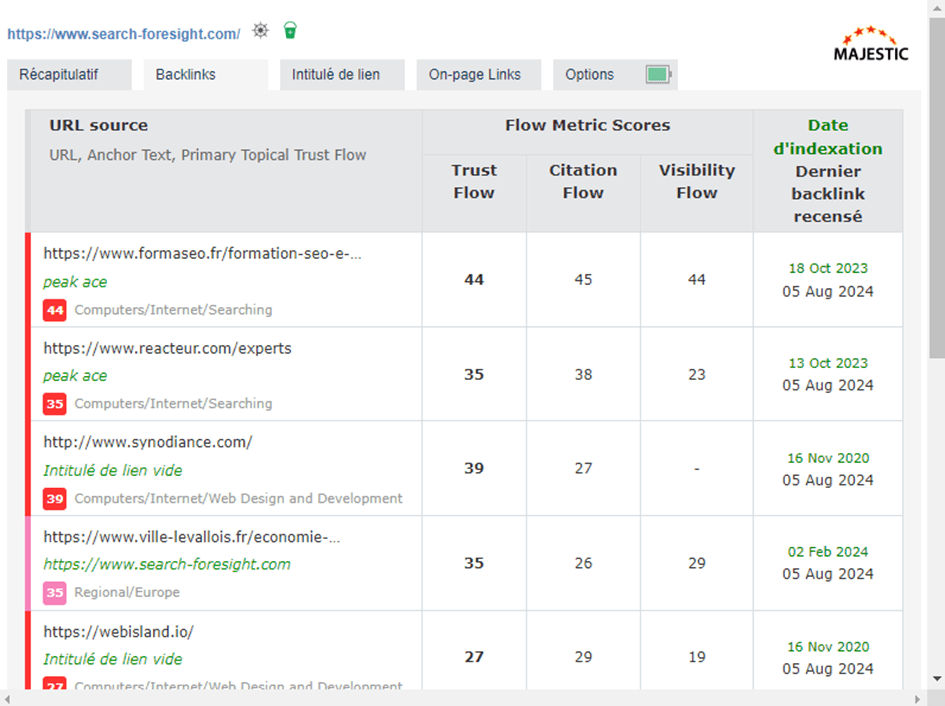
Task: Select the On-page Links tab
Action: tap(479, 75)
